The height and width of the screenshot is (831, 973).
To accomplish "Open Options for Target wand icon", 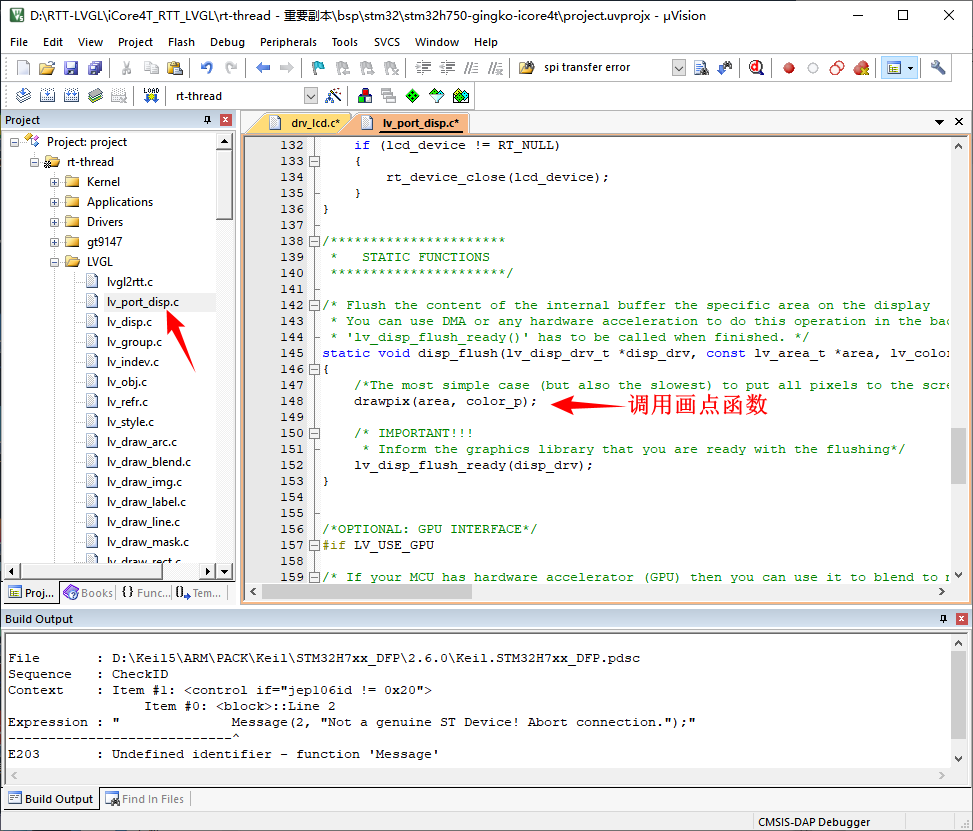I will tap(334, 96).
